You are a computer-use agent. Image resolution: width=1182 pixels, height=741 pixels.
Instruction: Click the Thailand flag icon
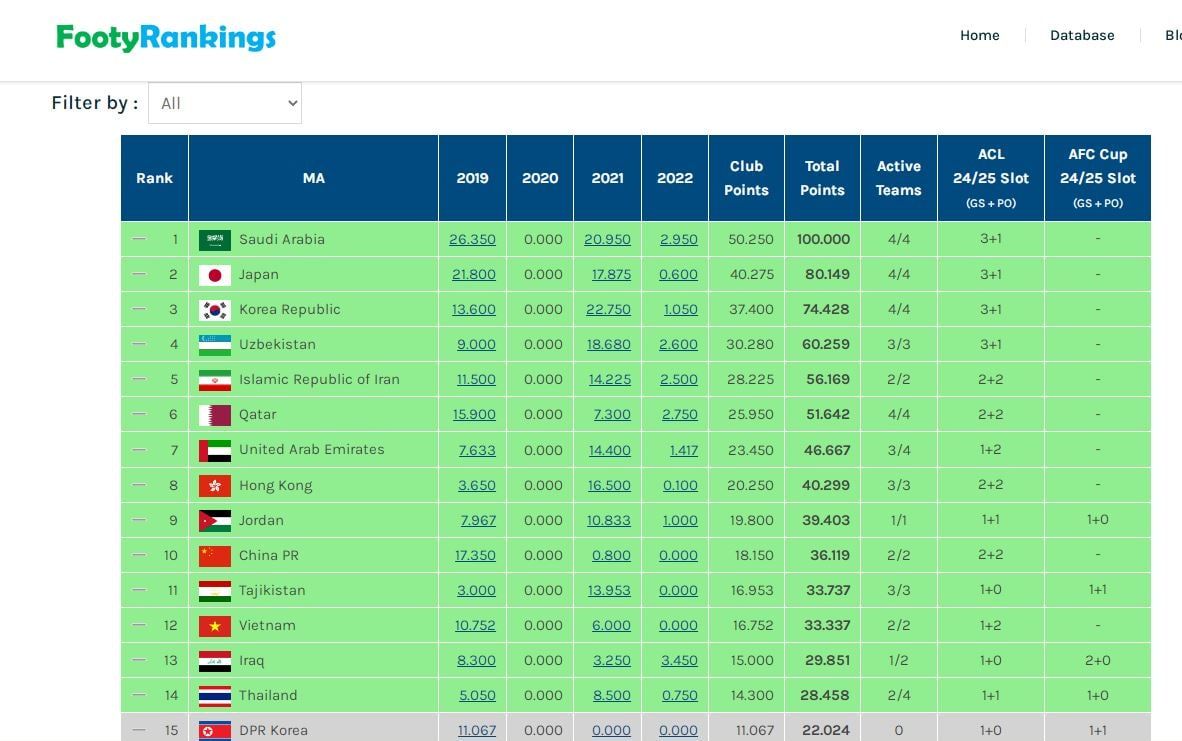click(214, 696)
